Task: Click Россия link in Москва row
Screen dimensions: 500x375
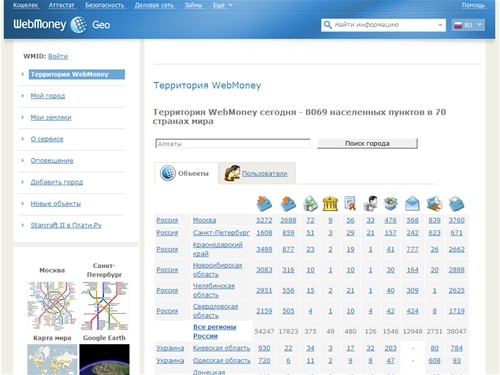Action: [x=167, y=220]
